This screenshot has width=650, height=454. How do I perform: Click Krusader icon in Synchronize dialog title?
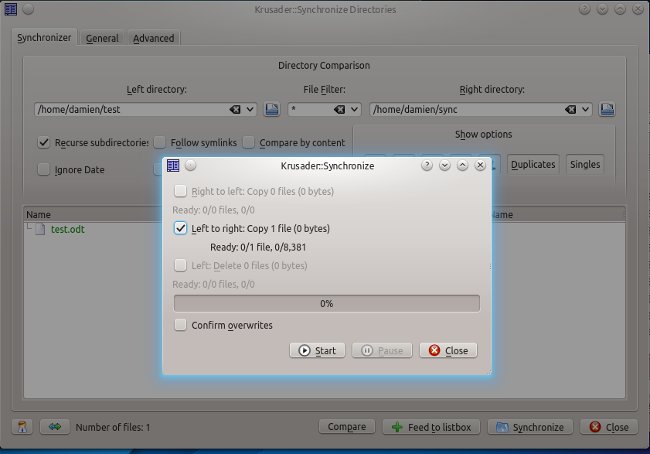pyautogui.click(x=173, y=165)
